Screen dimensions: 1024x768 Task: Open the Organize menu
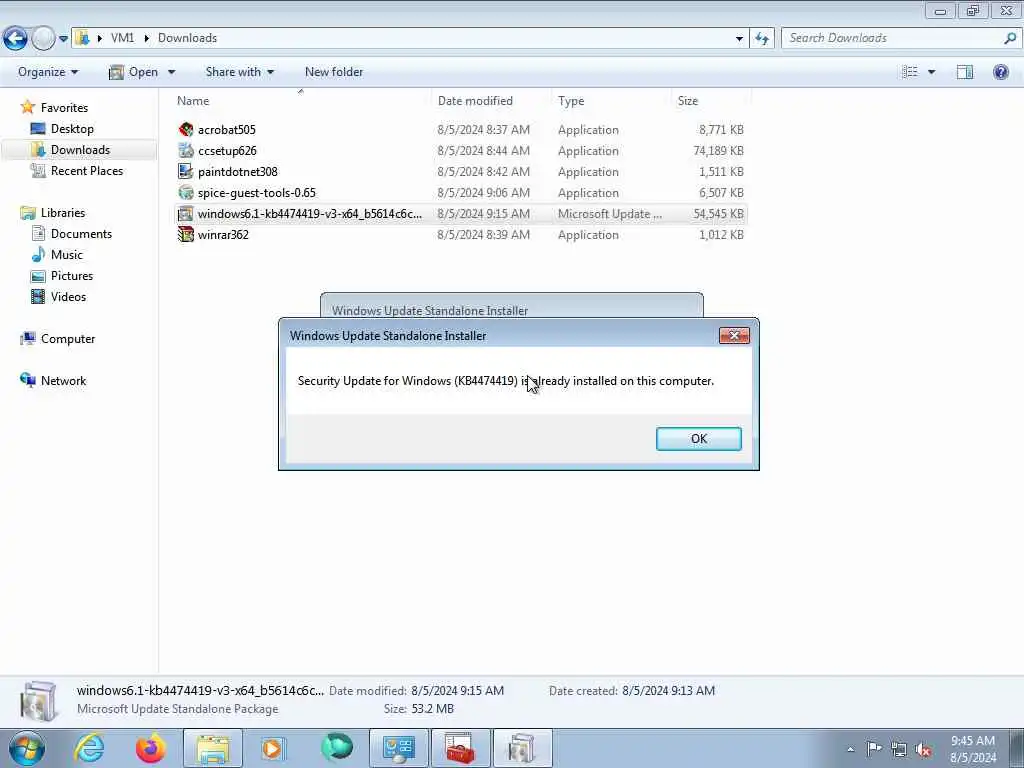click(x=48, y=72)
